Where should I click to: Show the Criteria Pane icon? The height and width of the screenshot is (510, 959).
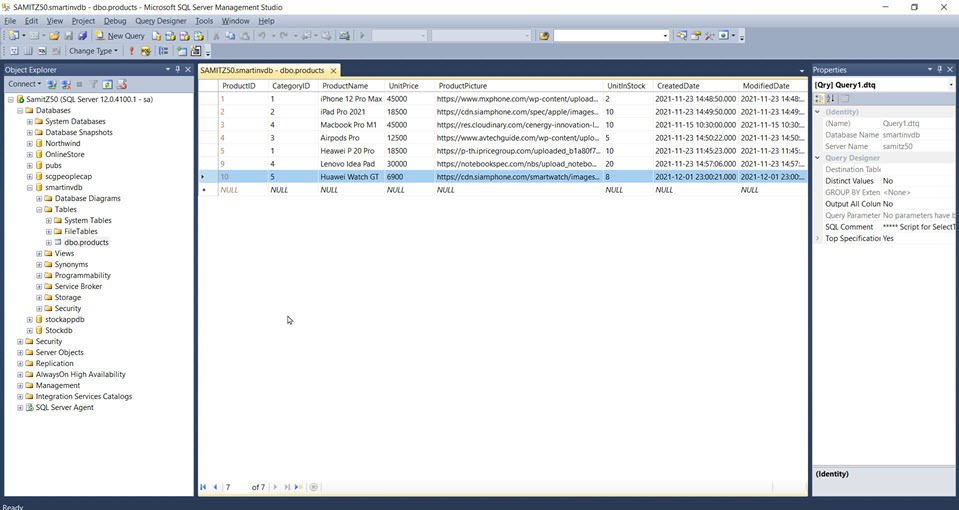click(x=28, y=51)
